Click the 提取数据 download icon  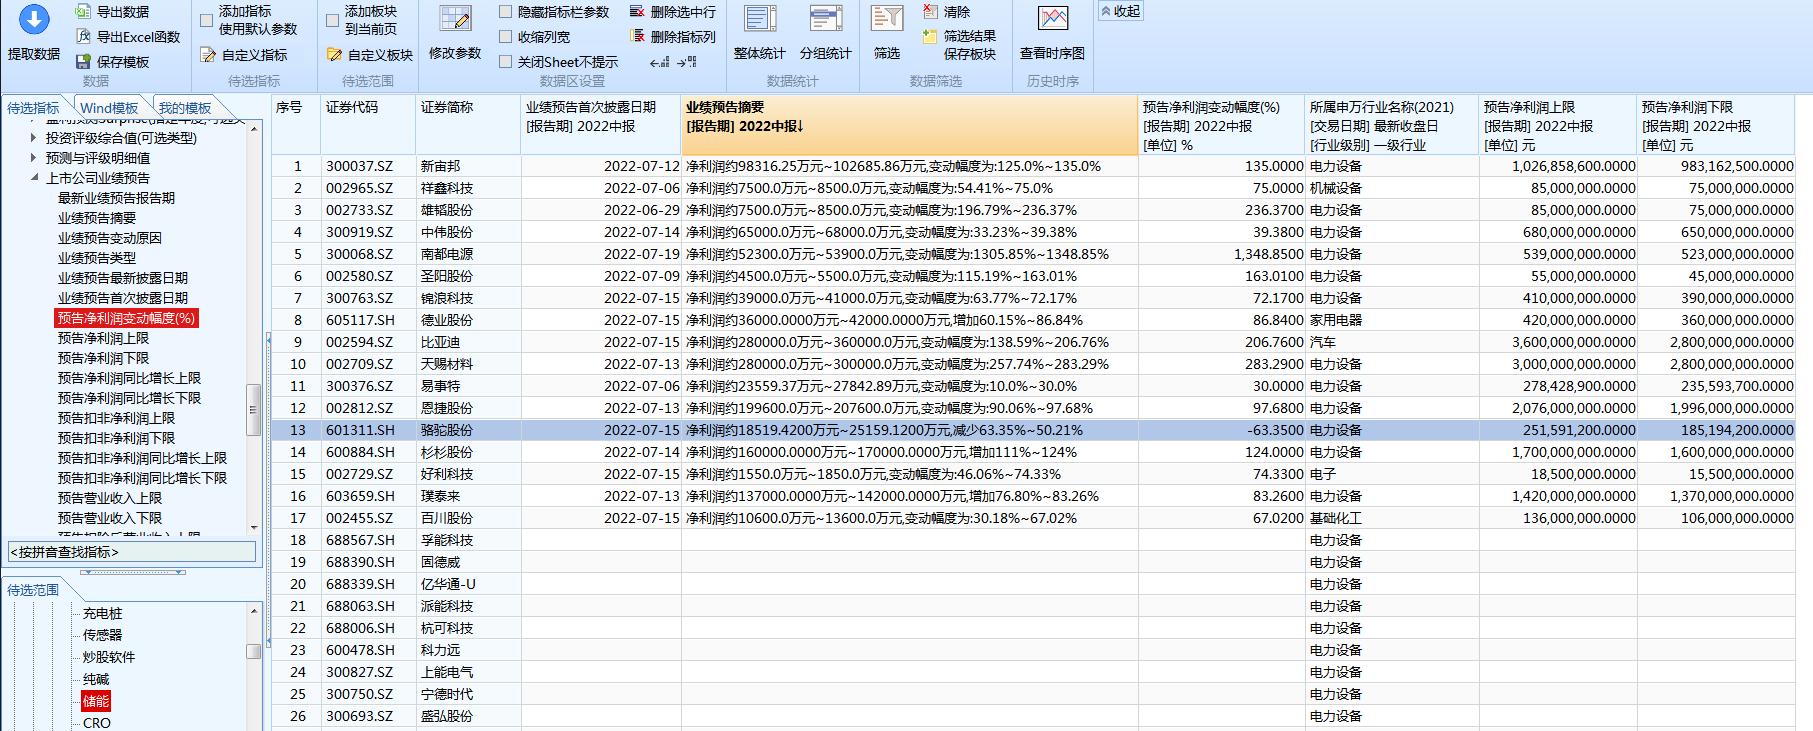coord(34,20)
